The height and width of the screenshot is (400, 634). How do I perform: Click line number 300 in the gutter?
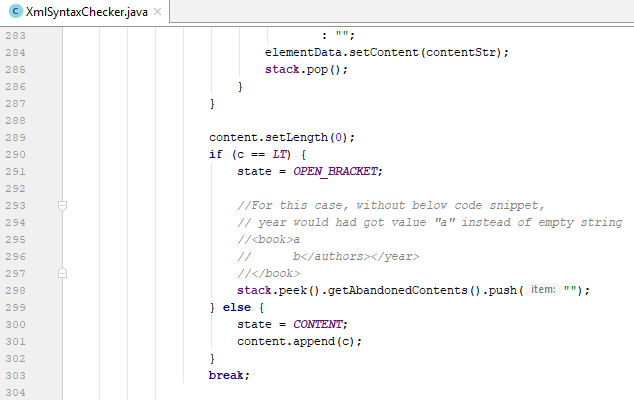coord(15,324)
